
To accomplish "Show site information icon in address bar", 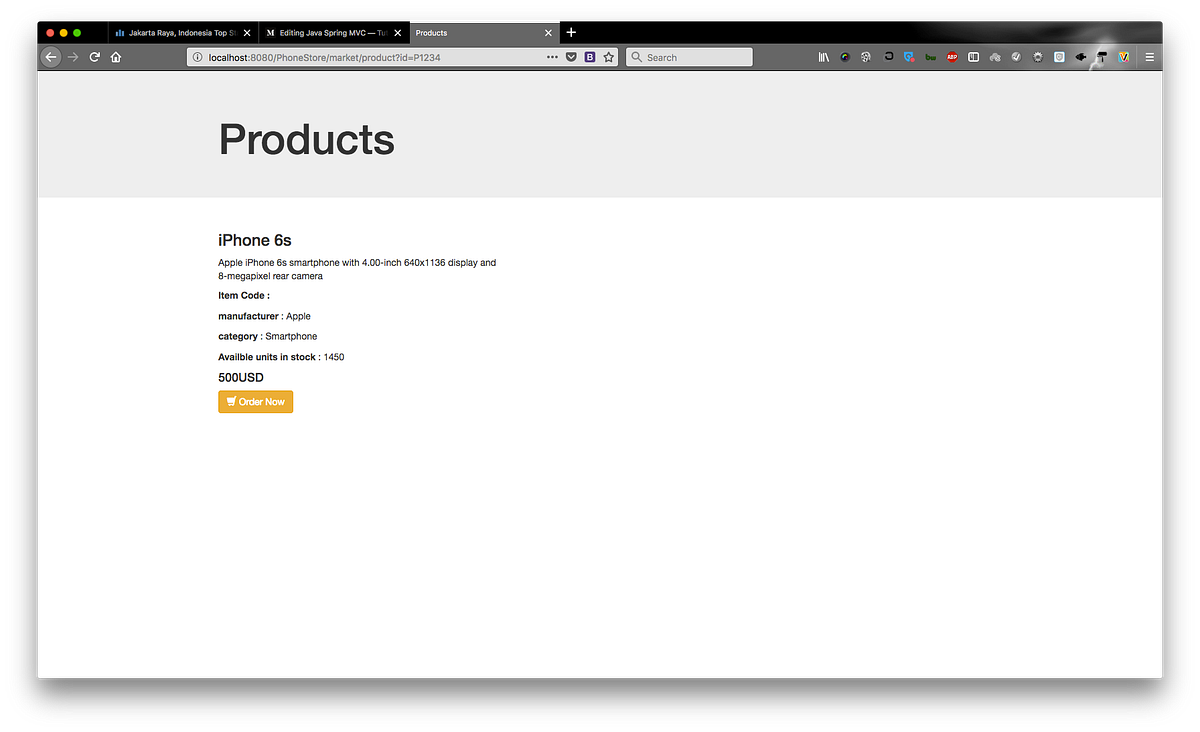I will click(197, 57).
